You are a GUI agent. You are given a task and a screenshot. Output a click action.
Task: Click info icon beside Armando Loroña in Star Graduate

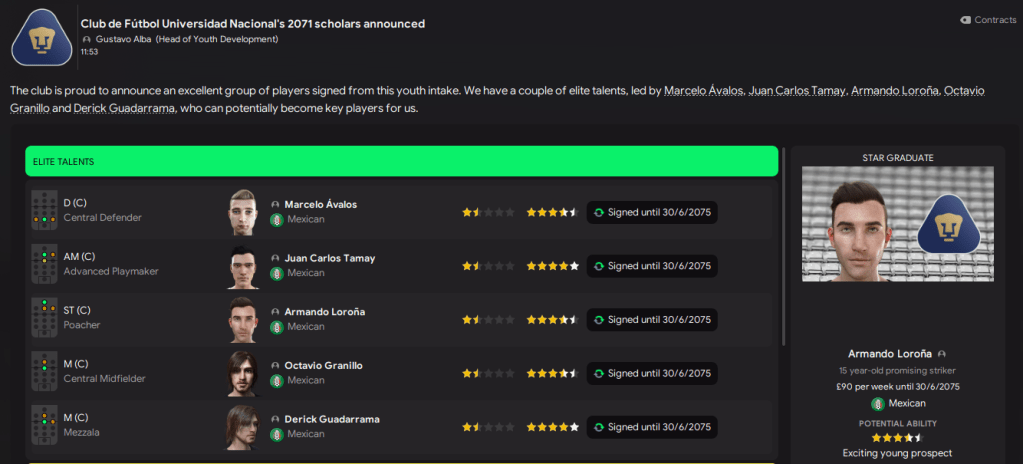coord(942,354)
